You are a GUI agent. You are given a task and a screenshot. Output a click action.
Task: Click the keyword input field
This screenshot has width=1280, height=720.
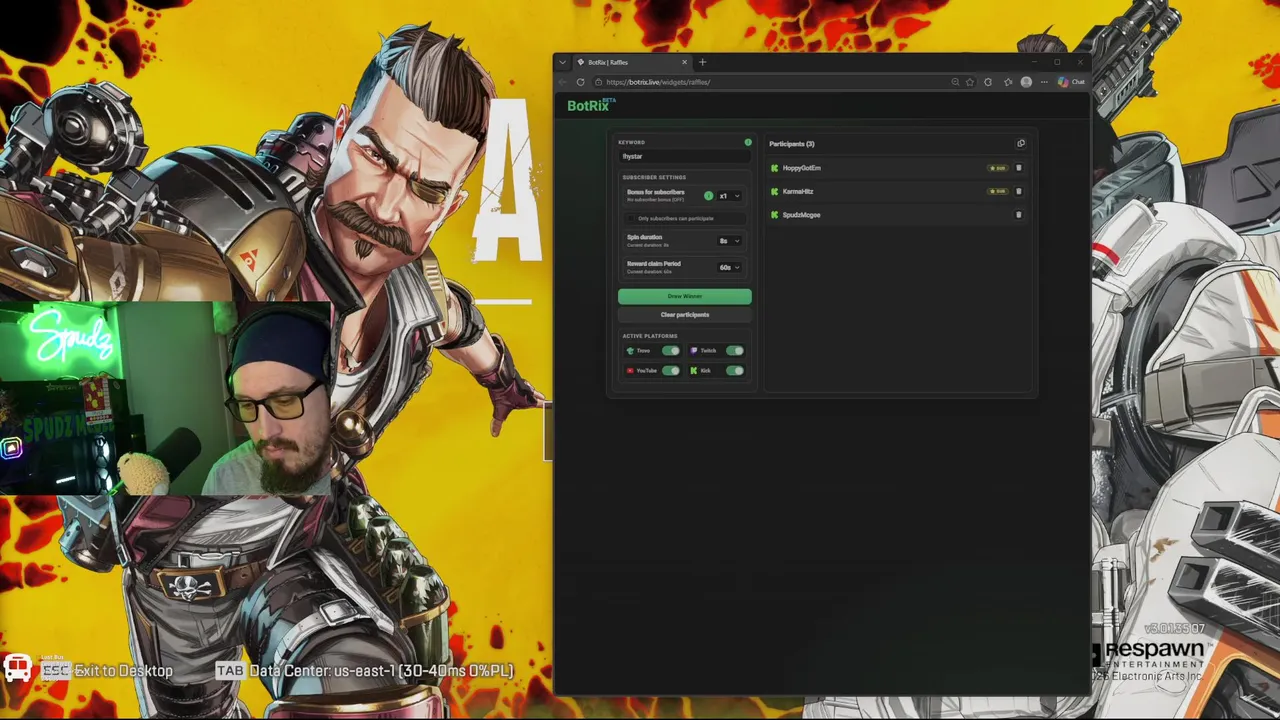(685, 156)
